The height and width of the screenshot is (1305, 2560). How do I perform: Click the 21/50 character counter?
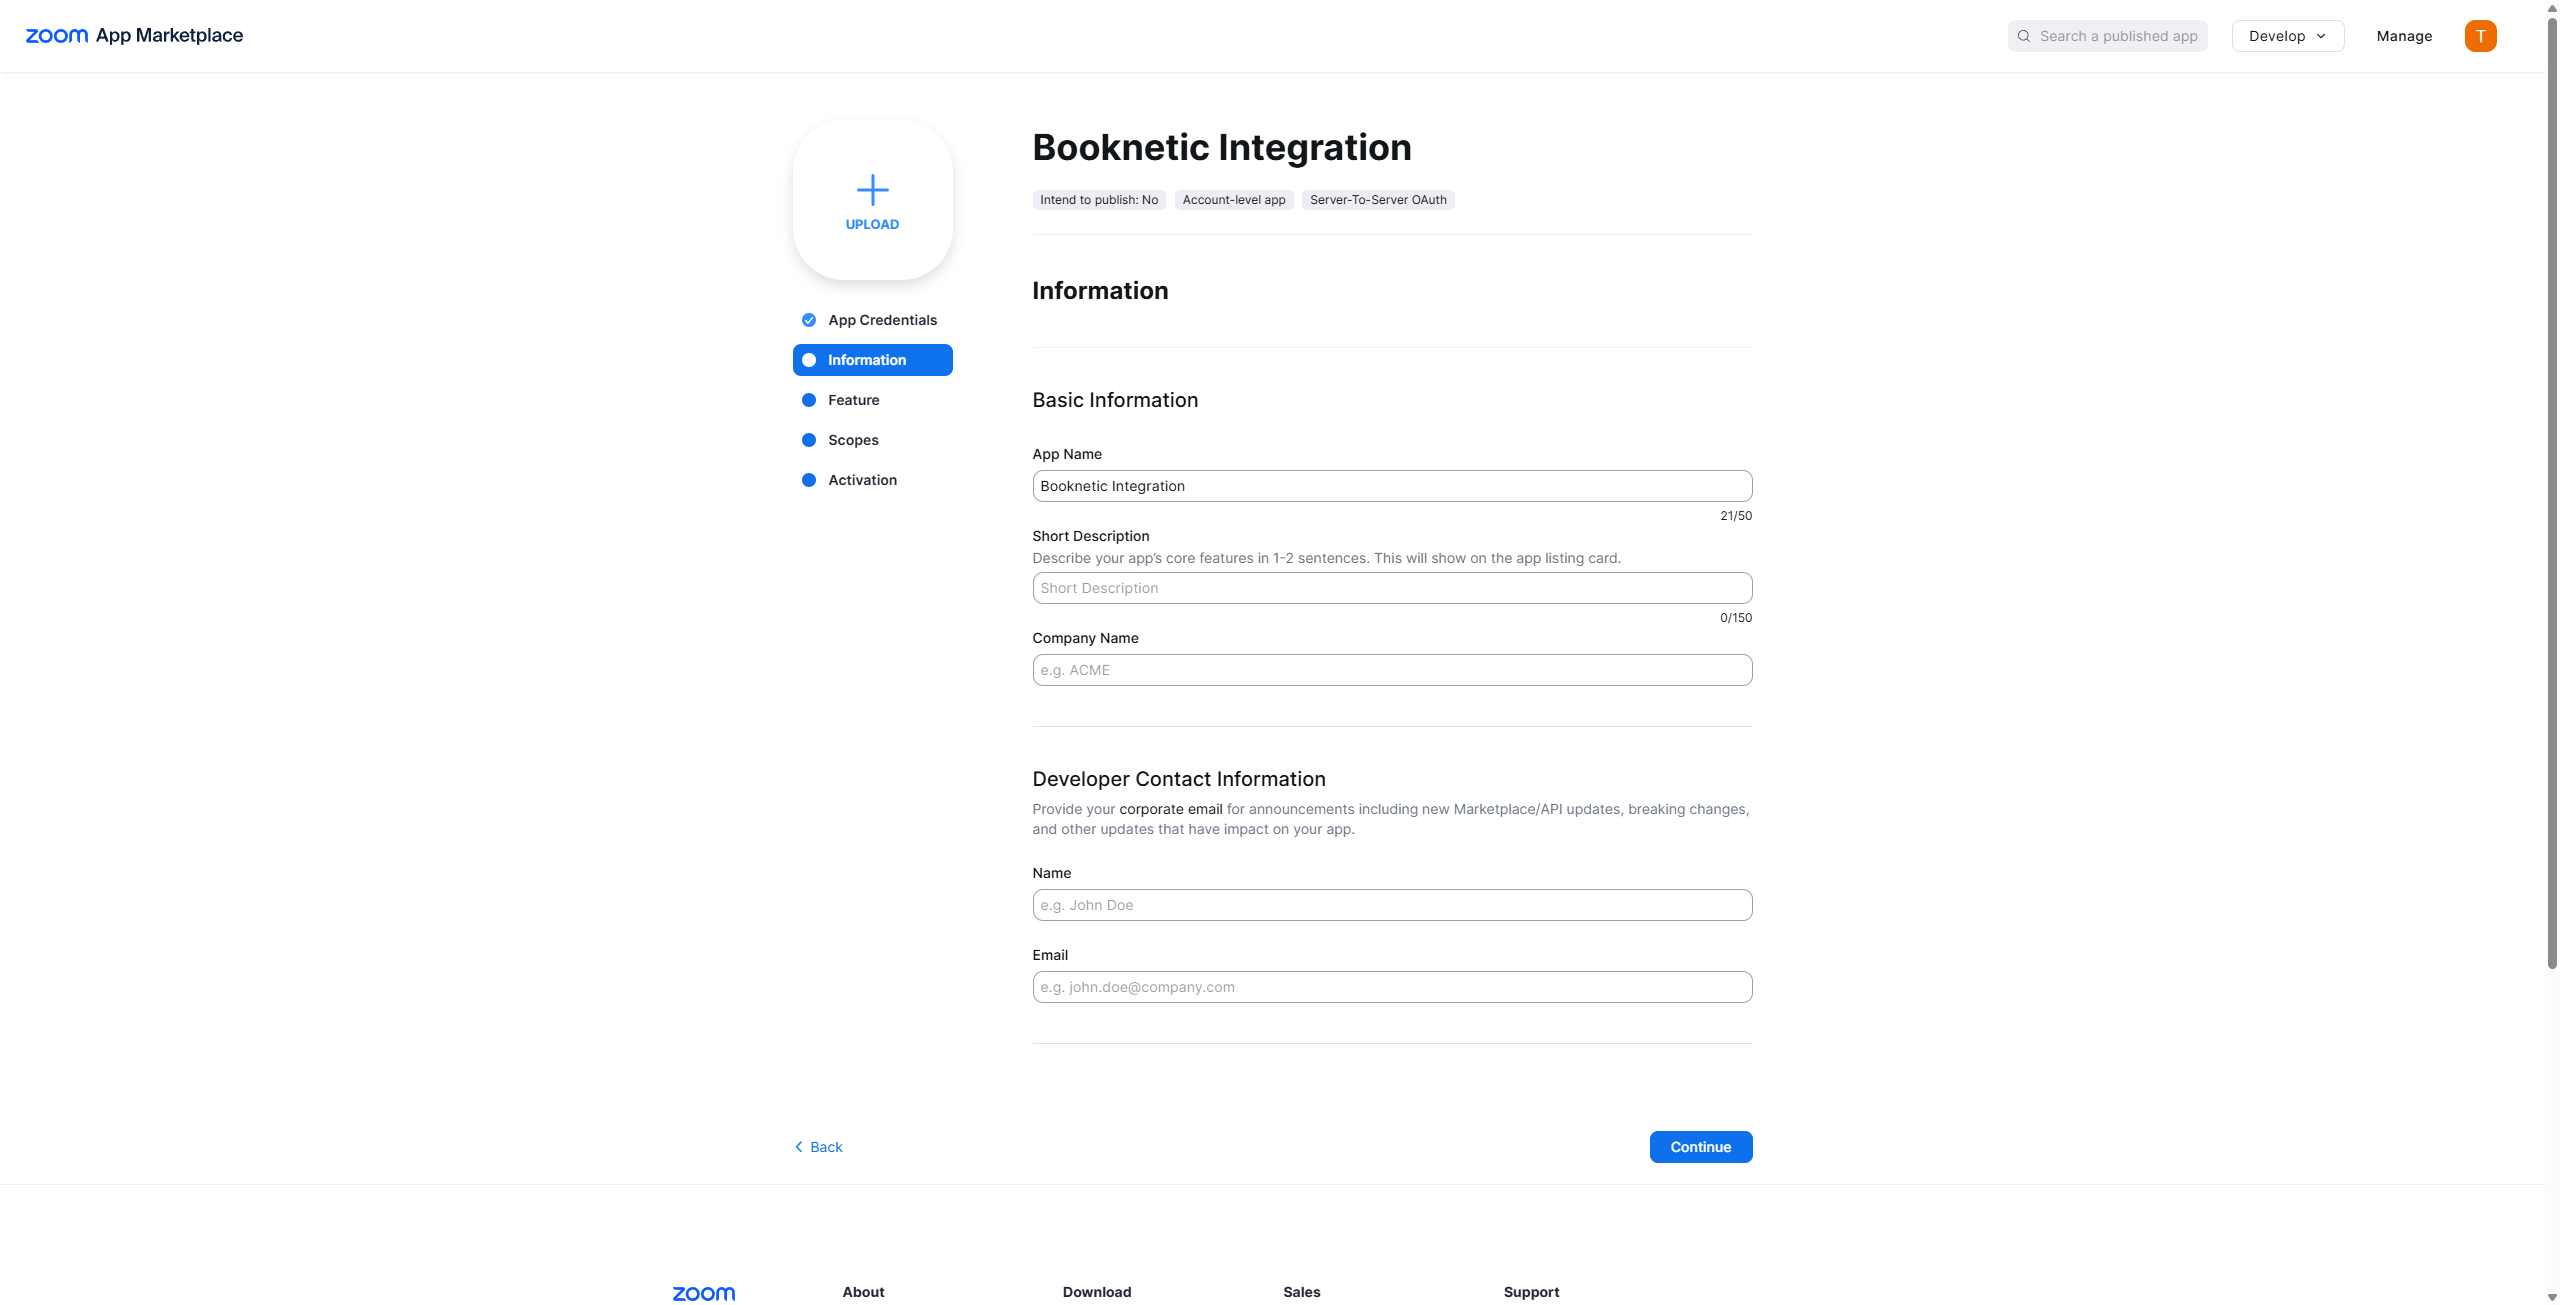[x=1736, y=516]
